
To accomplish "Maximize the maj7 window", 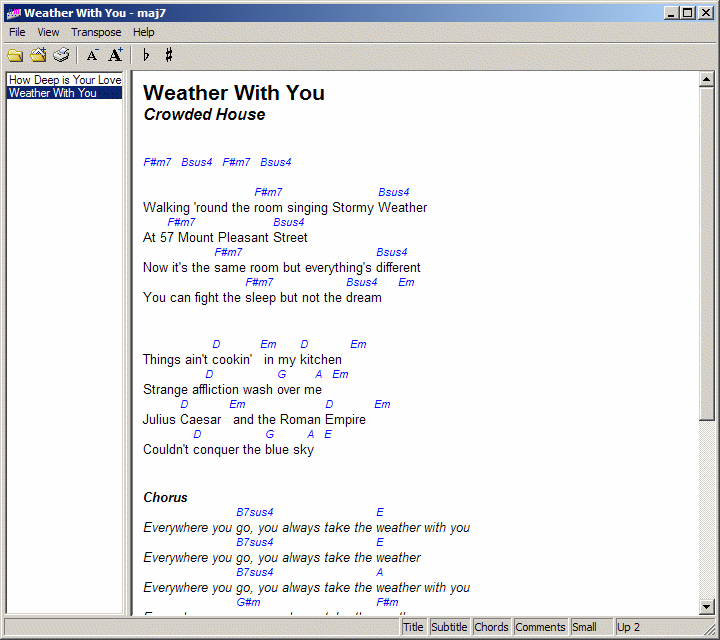I will [x=688, y=13].
